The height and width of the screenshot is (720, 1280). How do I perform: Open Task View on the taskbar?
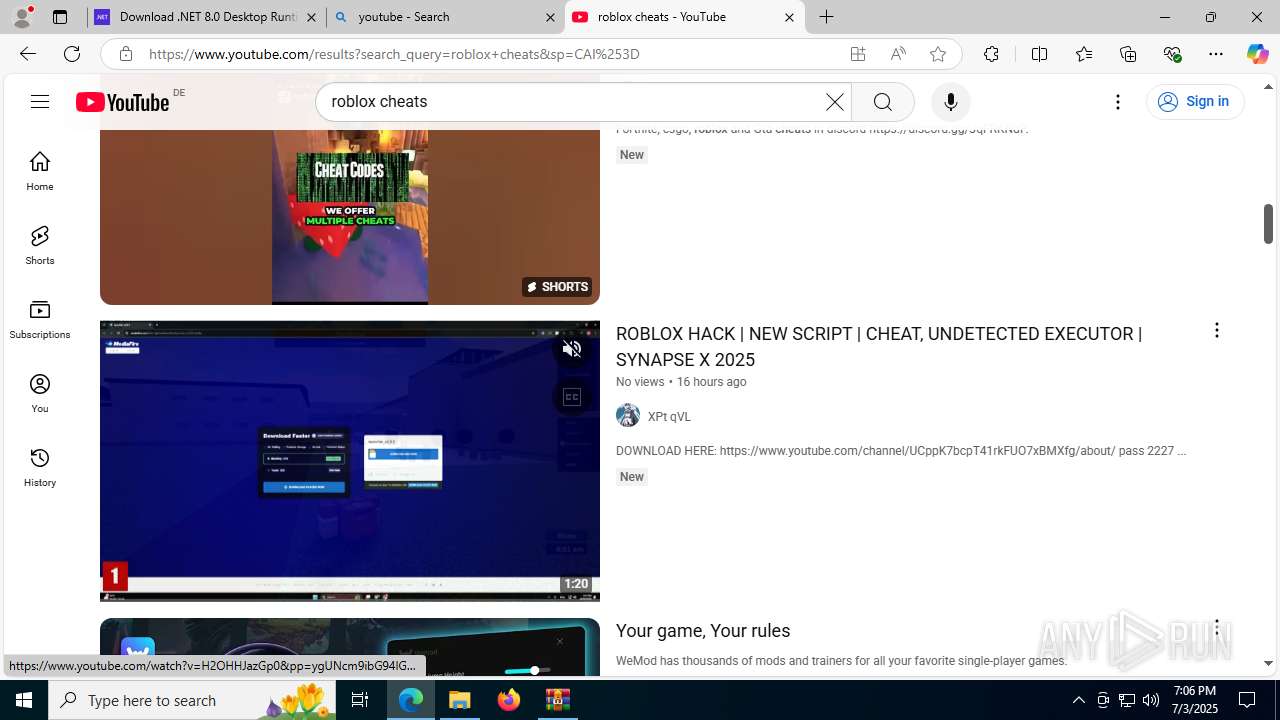pos(360,700)
